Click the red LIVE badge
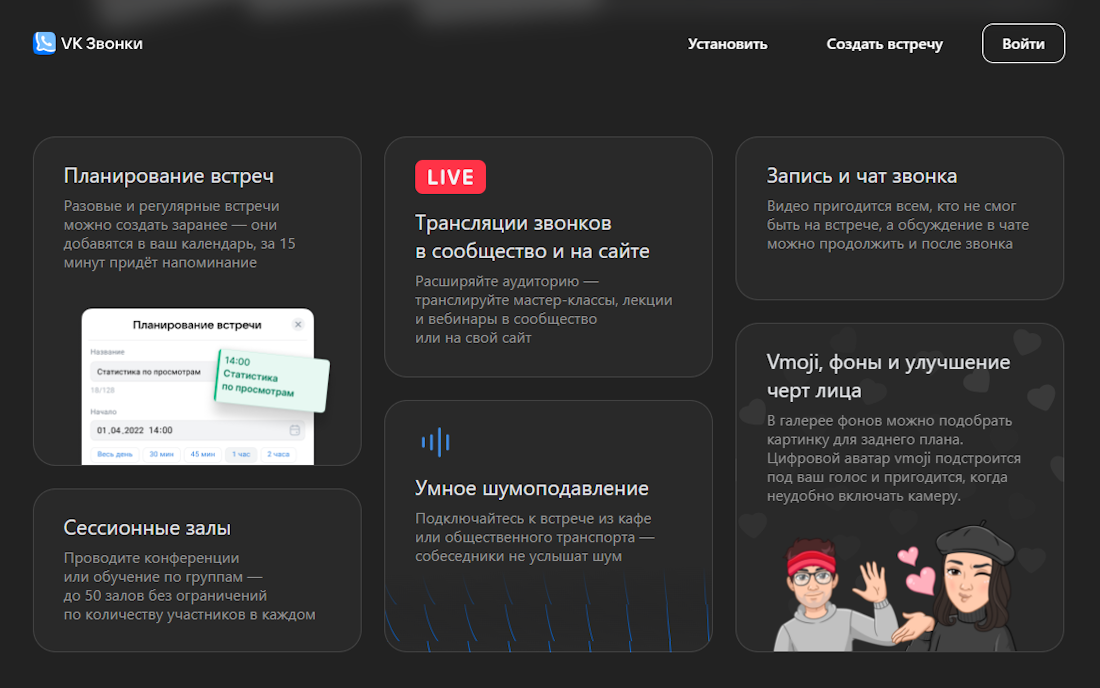Viewport: 1100px width, 688px height. coord(450,176)
